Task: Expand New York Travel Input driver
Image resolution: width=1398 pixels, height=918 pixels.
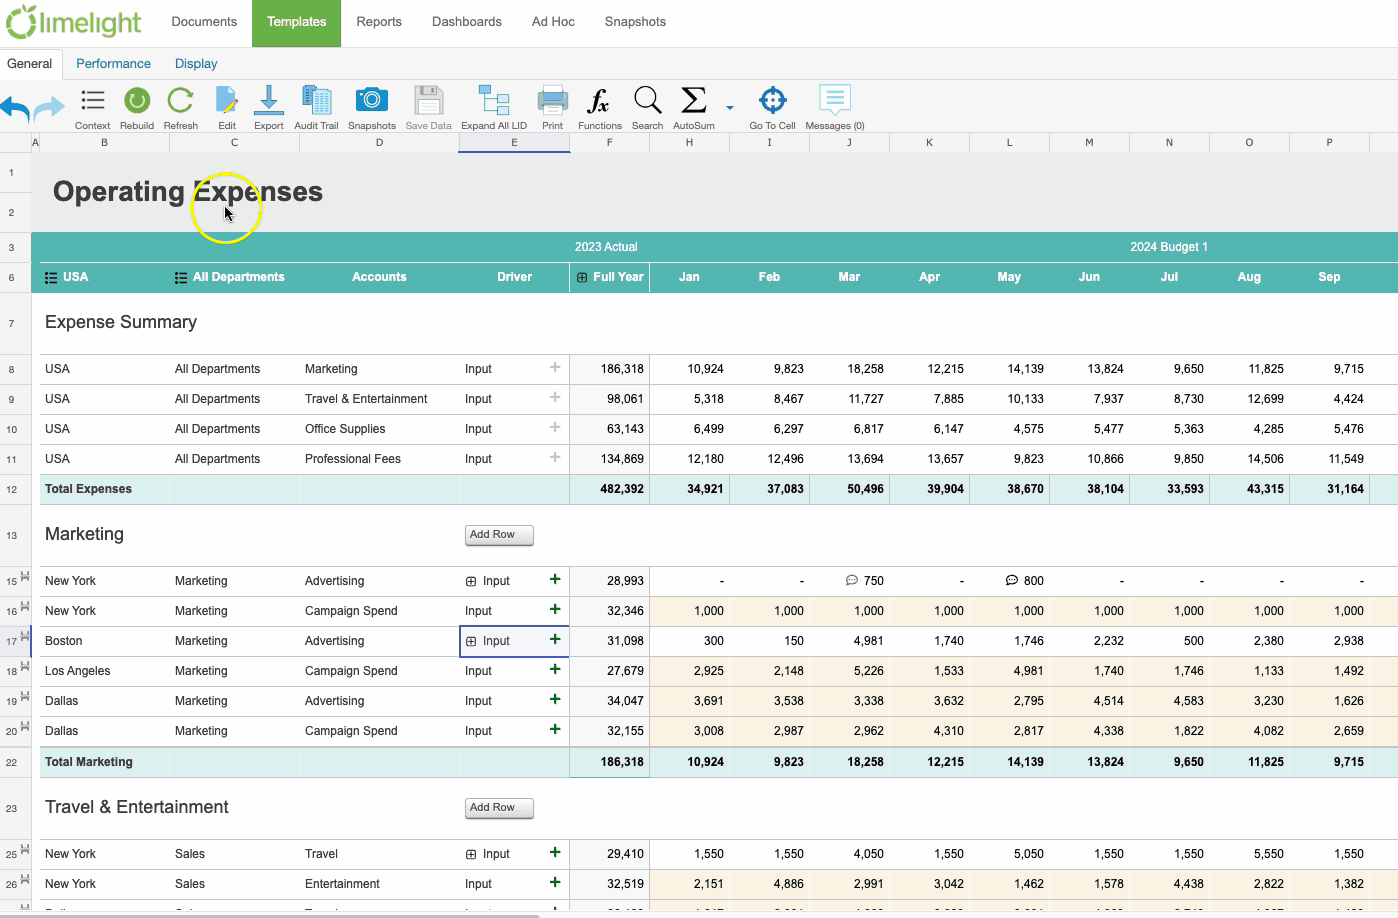Action: pyautogui.click(x=471, y=854)
